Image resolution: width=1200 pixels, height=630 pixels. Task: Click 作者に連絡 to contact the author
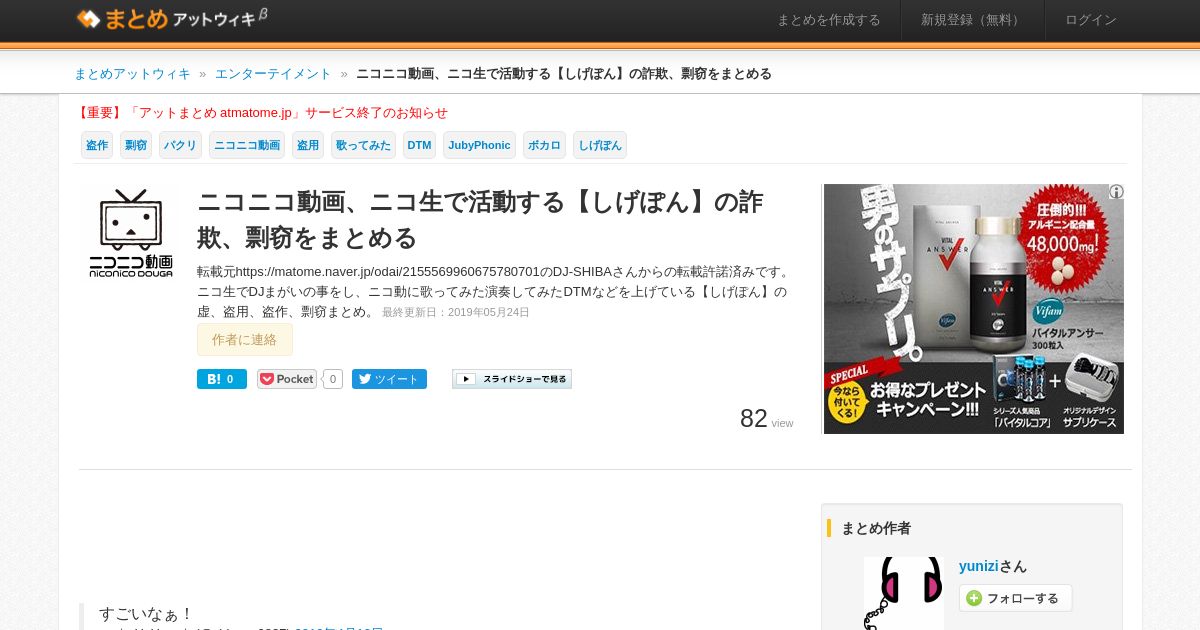coord(245,340)
